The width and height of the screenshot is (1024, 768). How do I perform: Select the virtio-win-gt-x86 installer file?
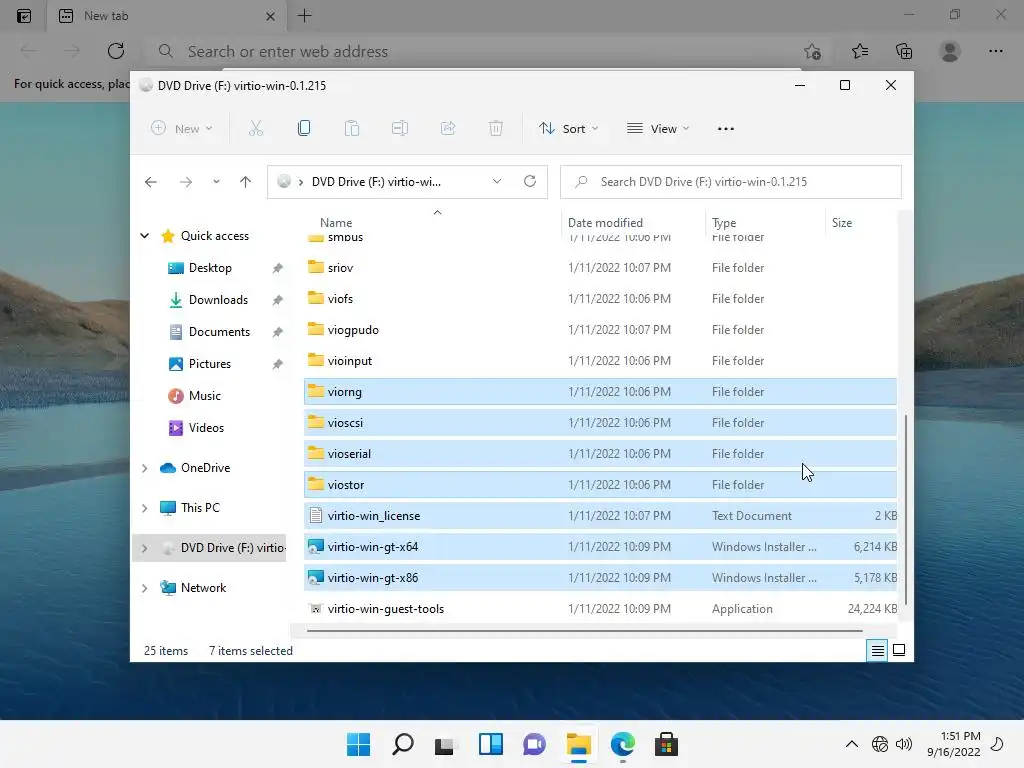[600, 578]
